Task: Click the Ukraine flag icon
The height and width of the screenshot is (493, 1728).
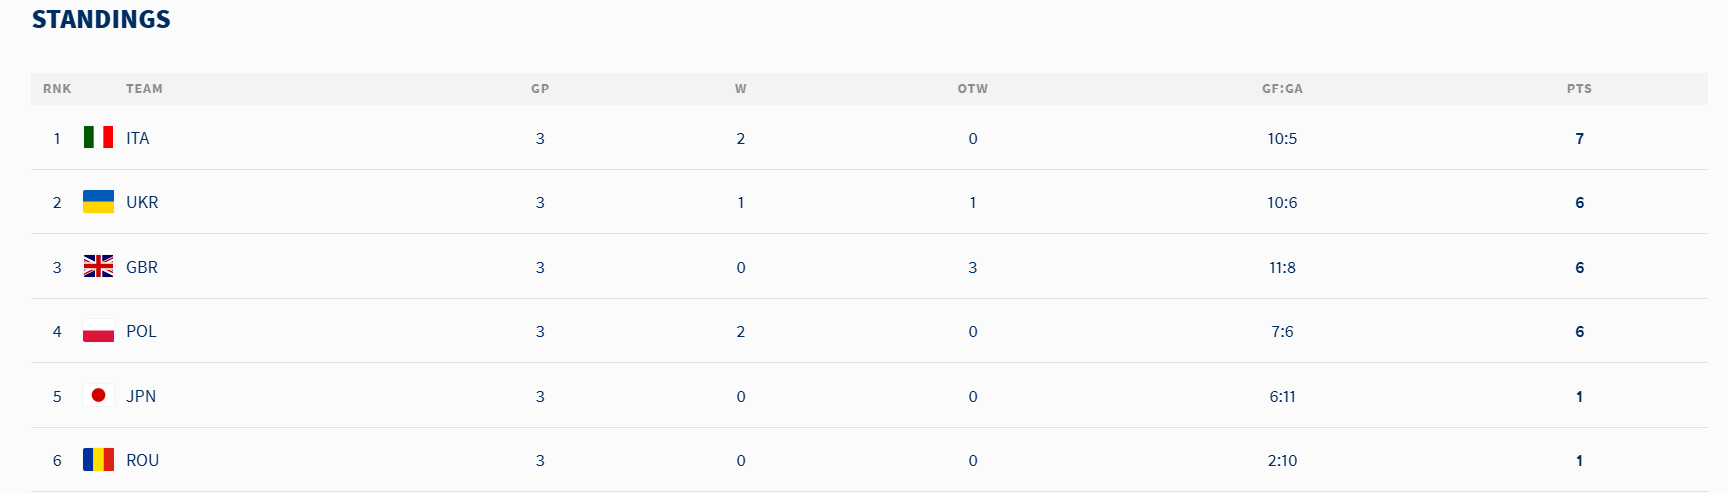Action: pos(98,201)
